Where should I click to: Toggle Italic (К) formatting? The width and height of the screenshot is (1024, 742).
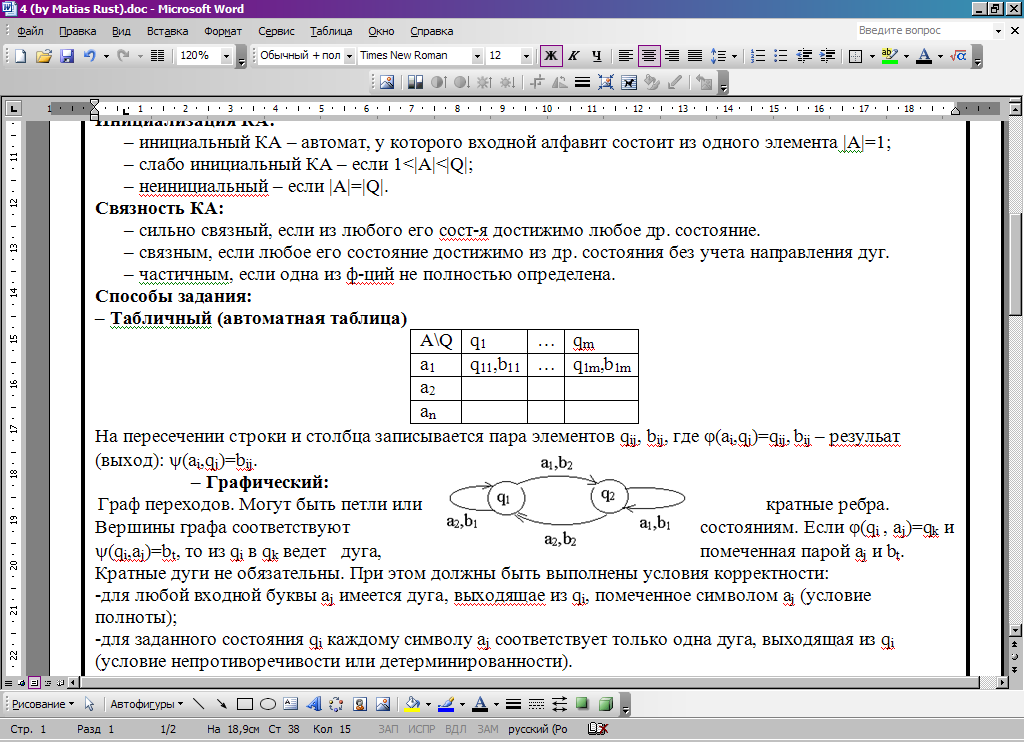click(x=573, y=56)
